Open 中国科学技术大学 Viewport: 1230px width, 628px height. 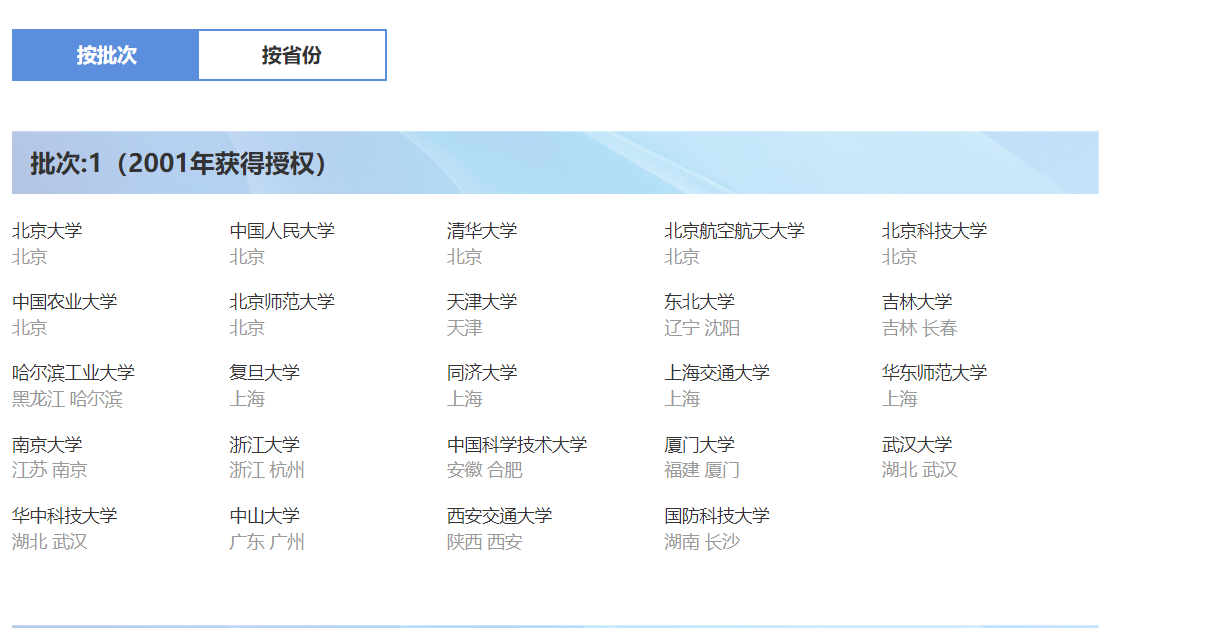pyautogui.click(x=517, y=443)
